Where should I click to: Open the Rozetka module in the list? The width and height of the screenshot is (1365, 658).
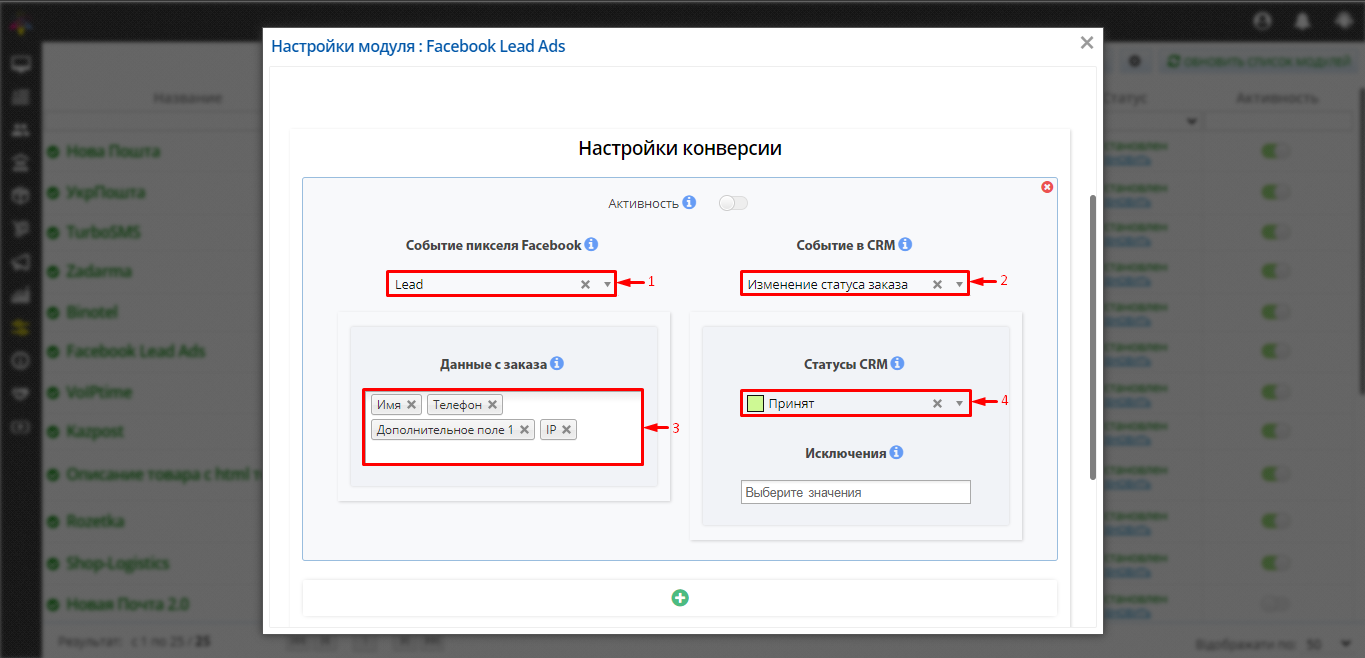coord(95,521)
